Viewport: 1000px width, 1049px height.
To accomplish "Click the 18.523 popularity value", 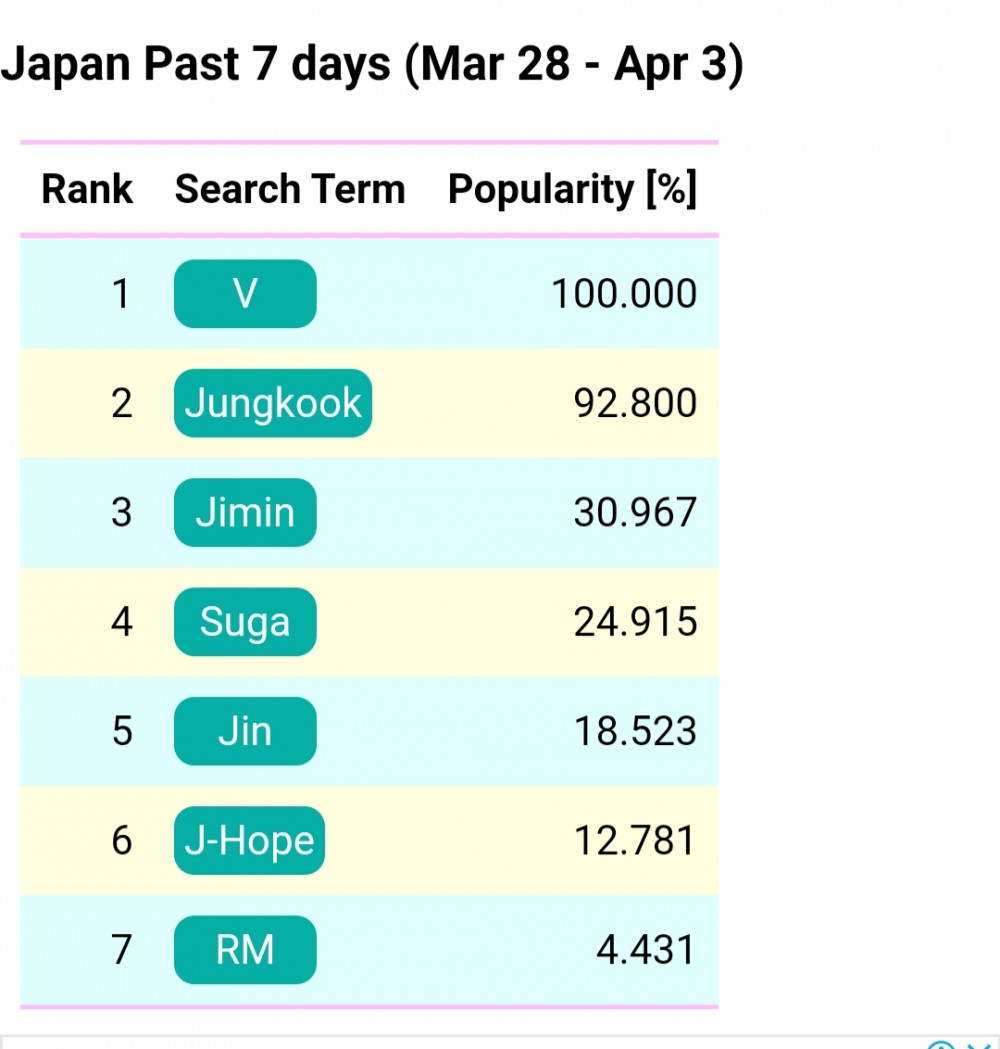I will click(635, 731).
